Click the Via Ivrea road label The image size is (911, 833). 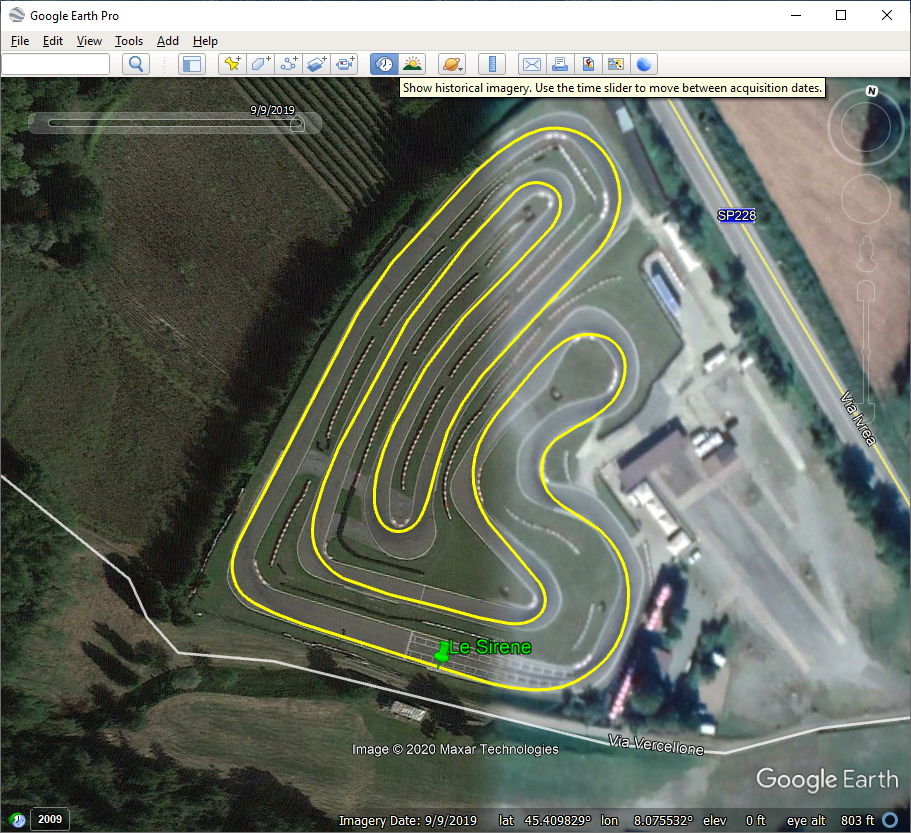[858, 419]
